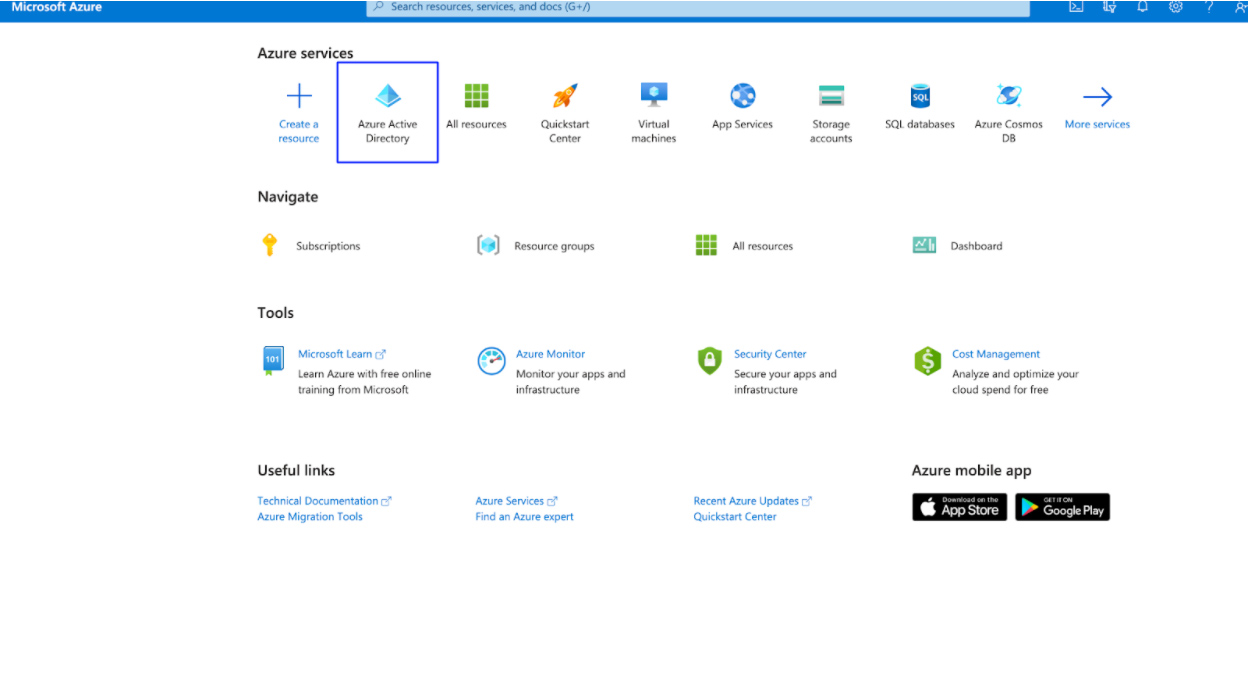The image size is (1248, 692).
Task: Click the search resources input field
Action: click(x=700, y=7)
